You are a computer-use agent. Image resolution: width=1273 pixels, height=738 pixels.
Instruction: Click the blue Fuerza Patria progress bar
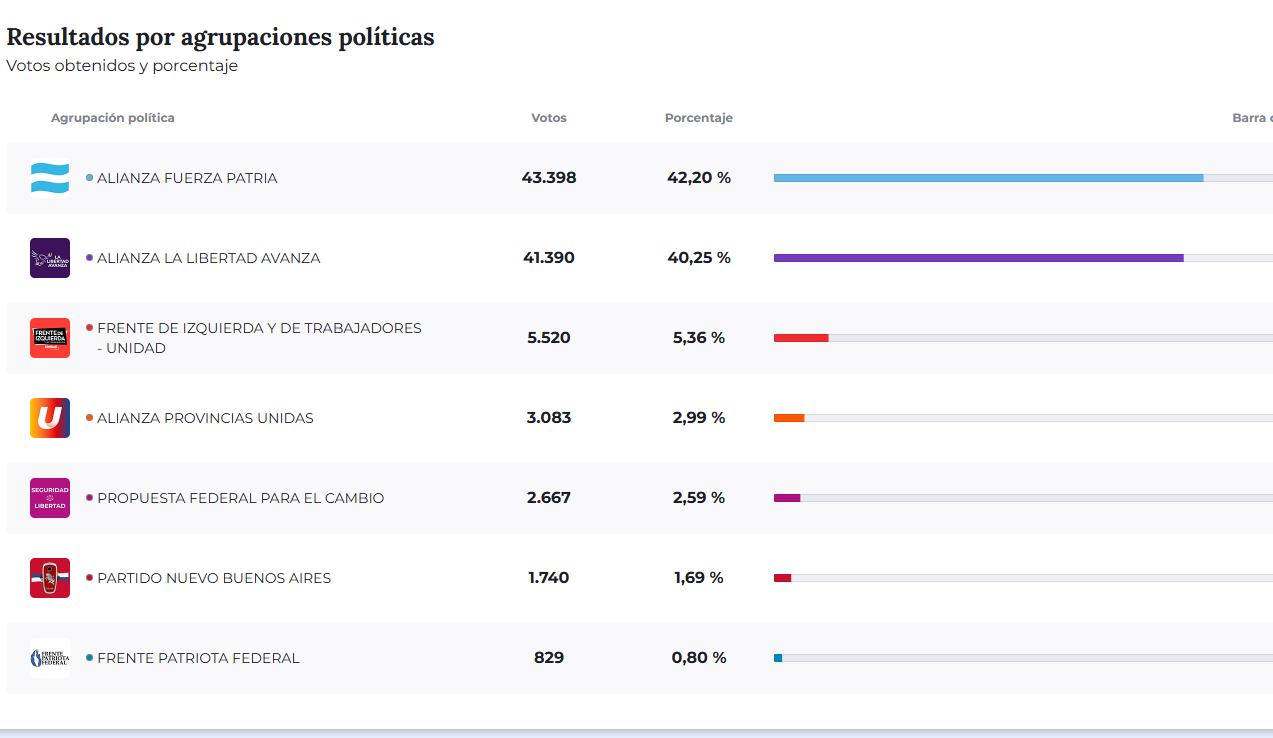coord(988,178)
